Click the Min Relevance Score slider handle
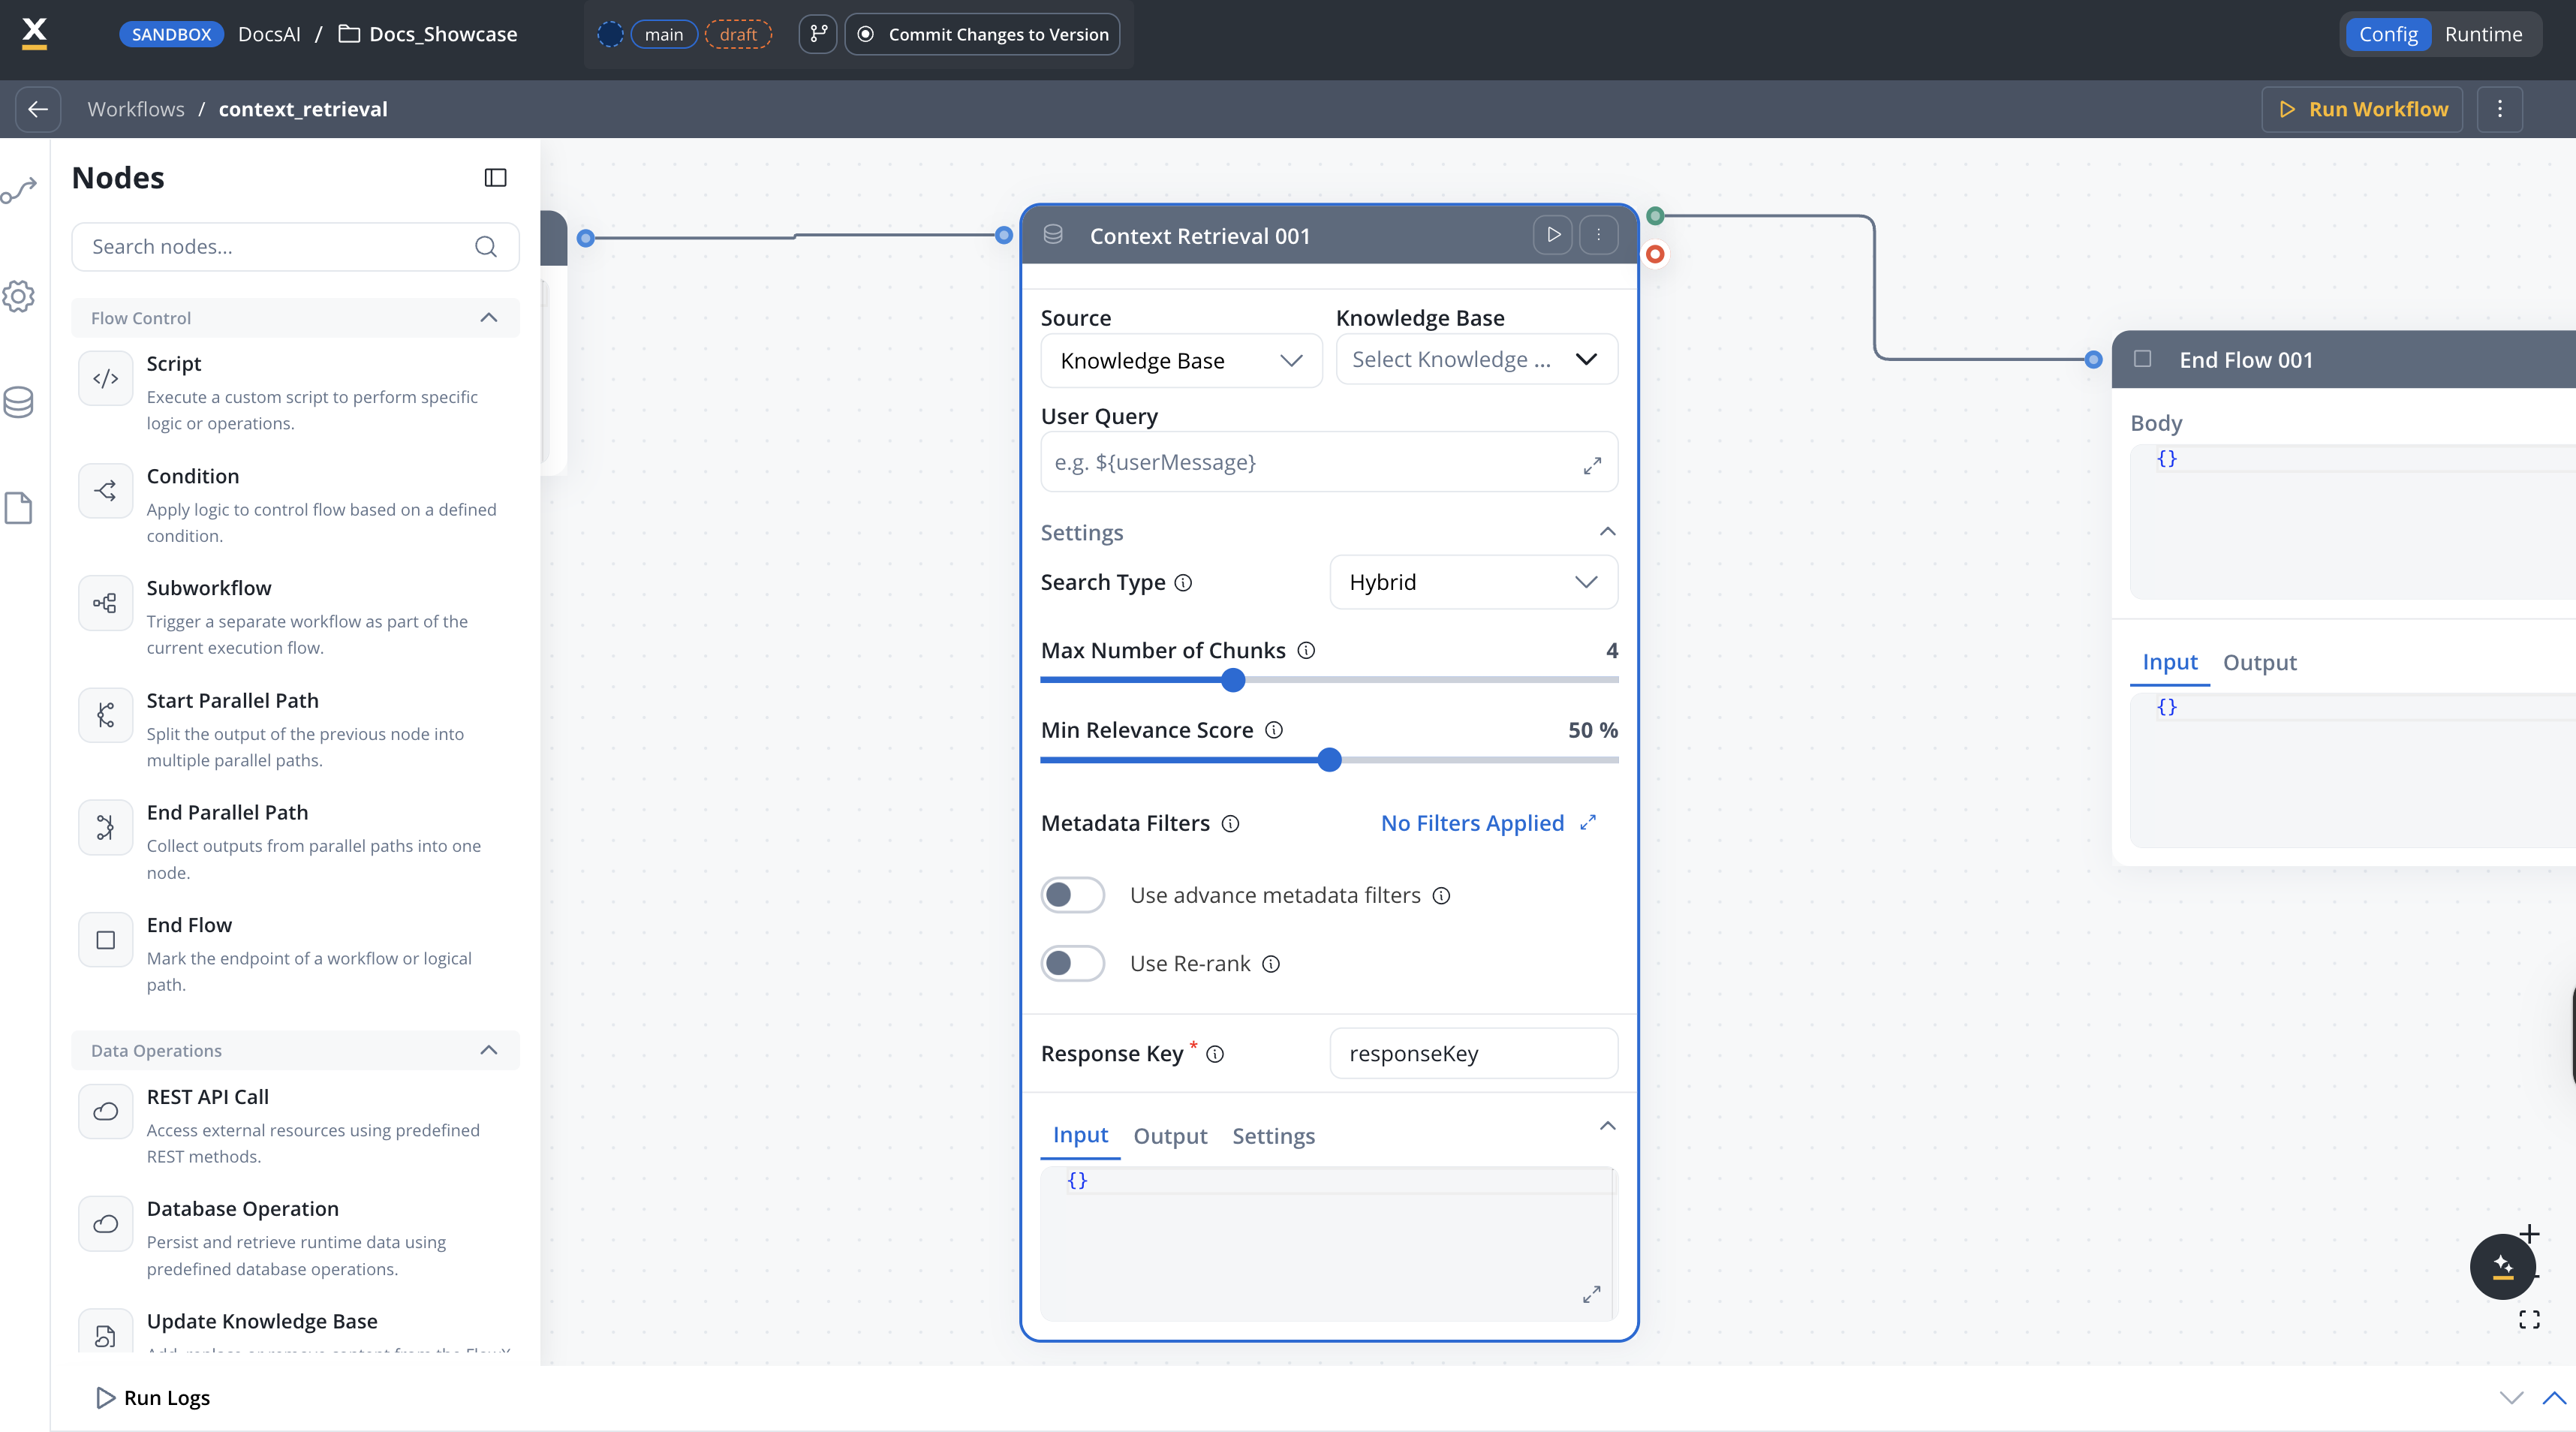2576x1432 pixels. click(1329, 760)
